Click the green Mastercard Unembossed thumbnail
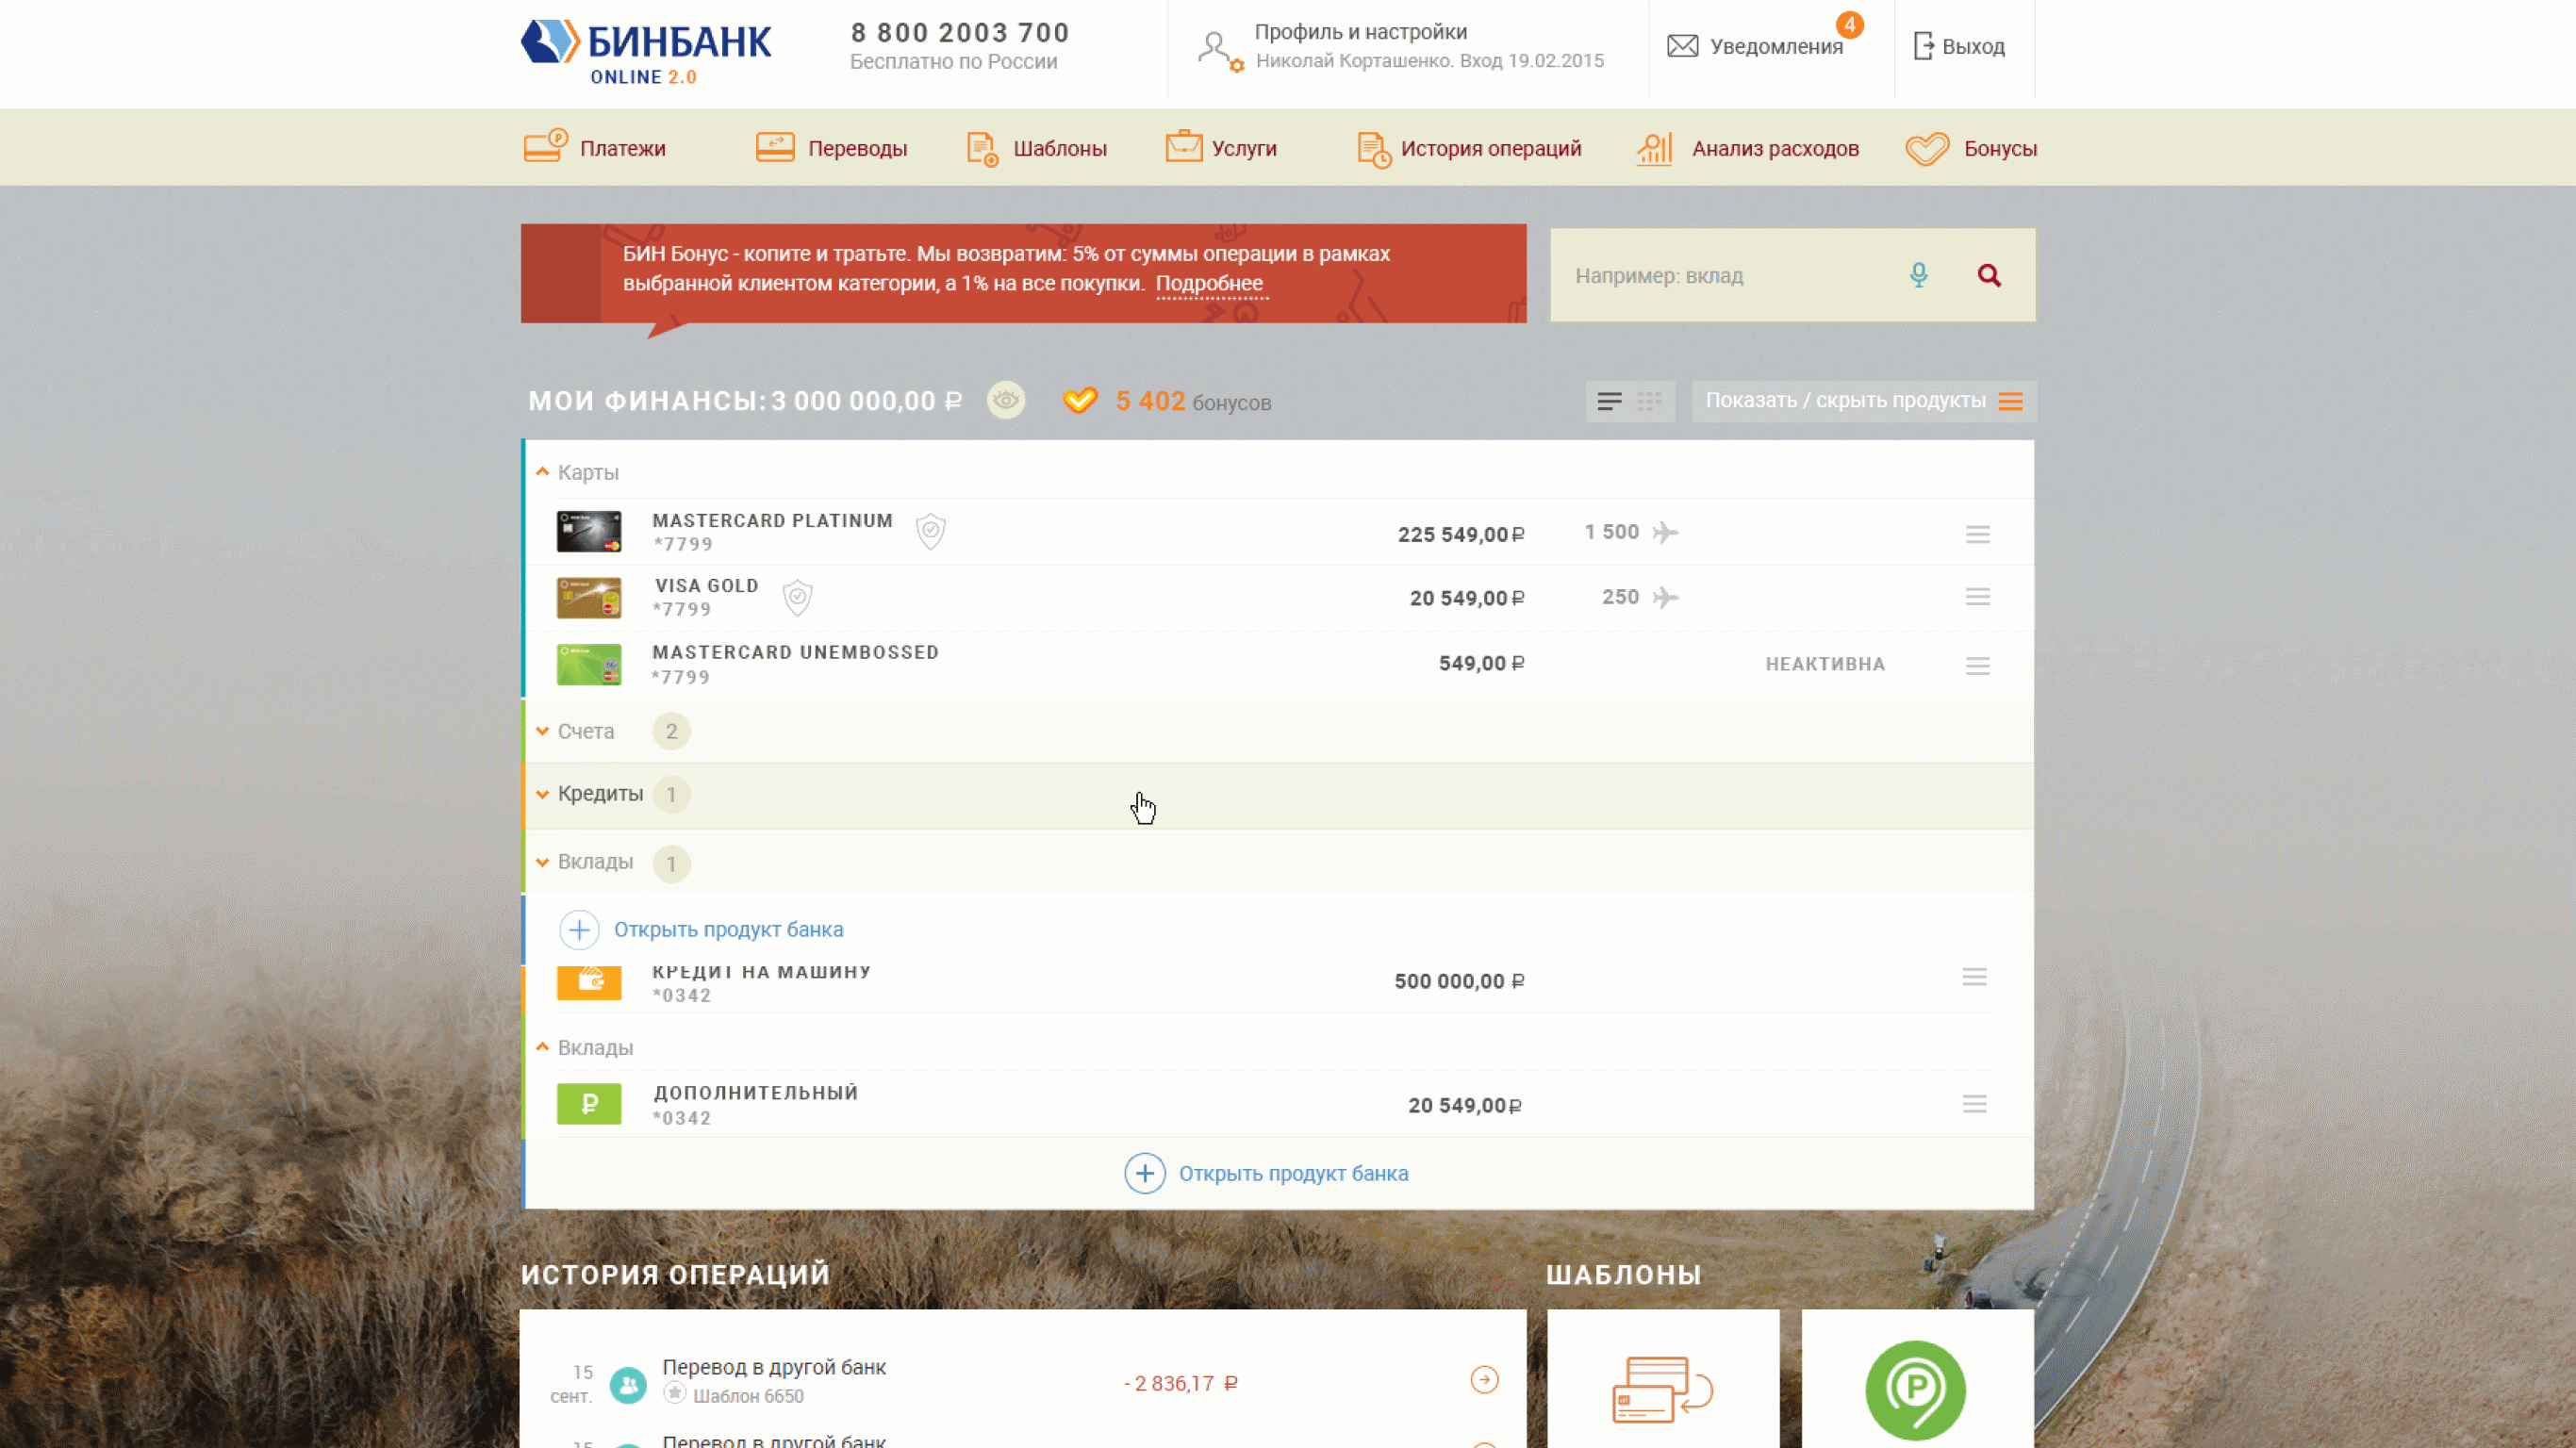The width and height of the screenshot is (2576, 1448). coord(589,664)
